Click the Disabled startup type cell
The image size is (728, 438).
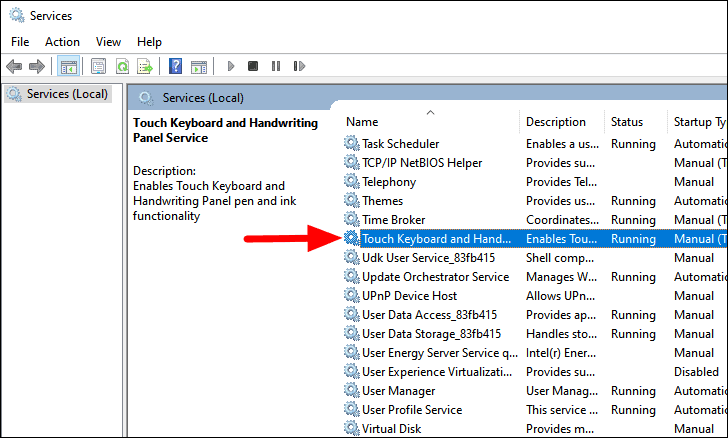pos(696,372)
